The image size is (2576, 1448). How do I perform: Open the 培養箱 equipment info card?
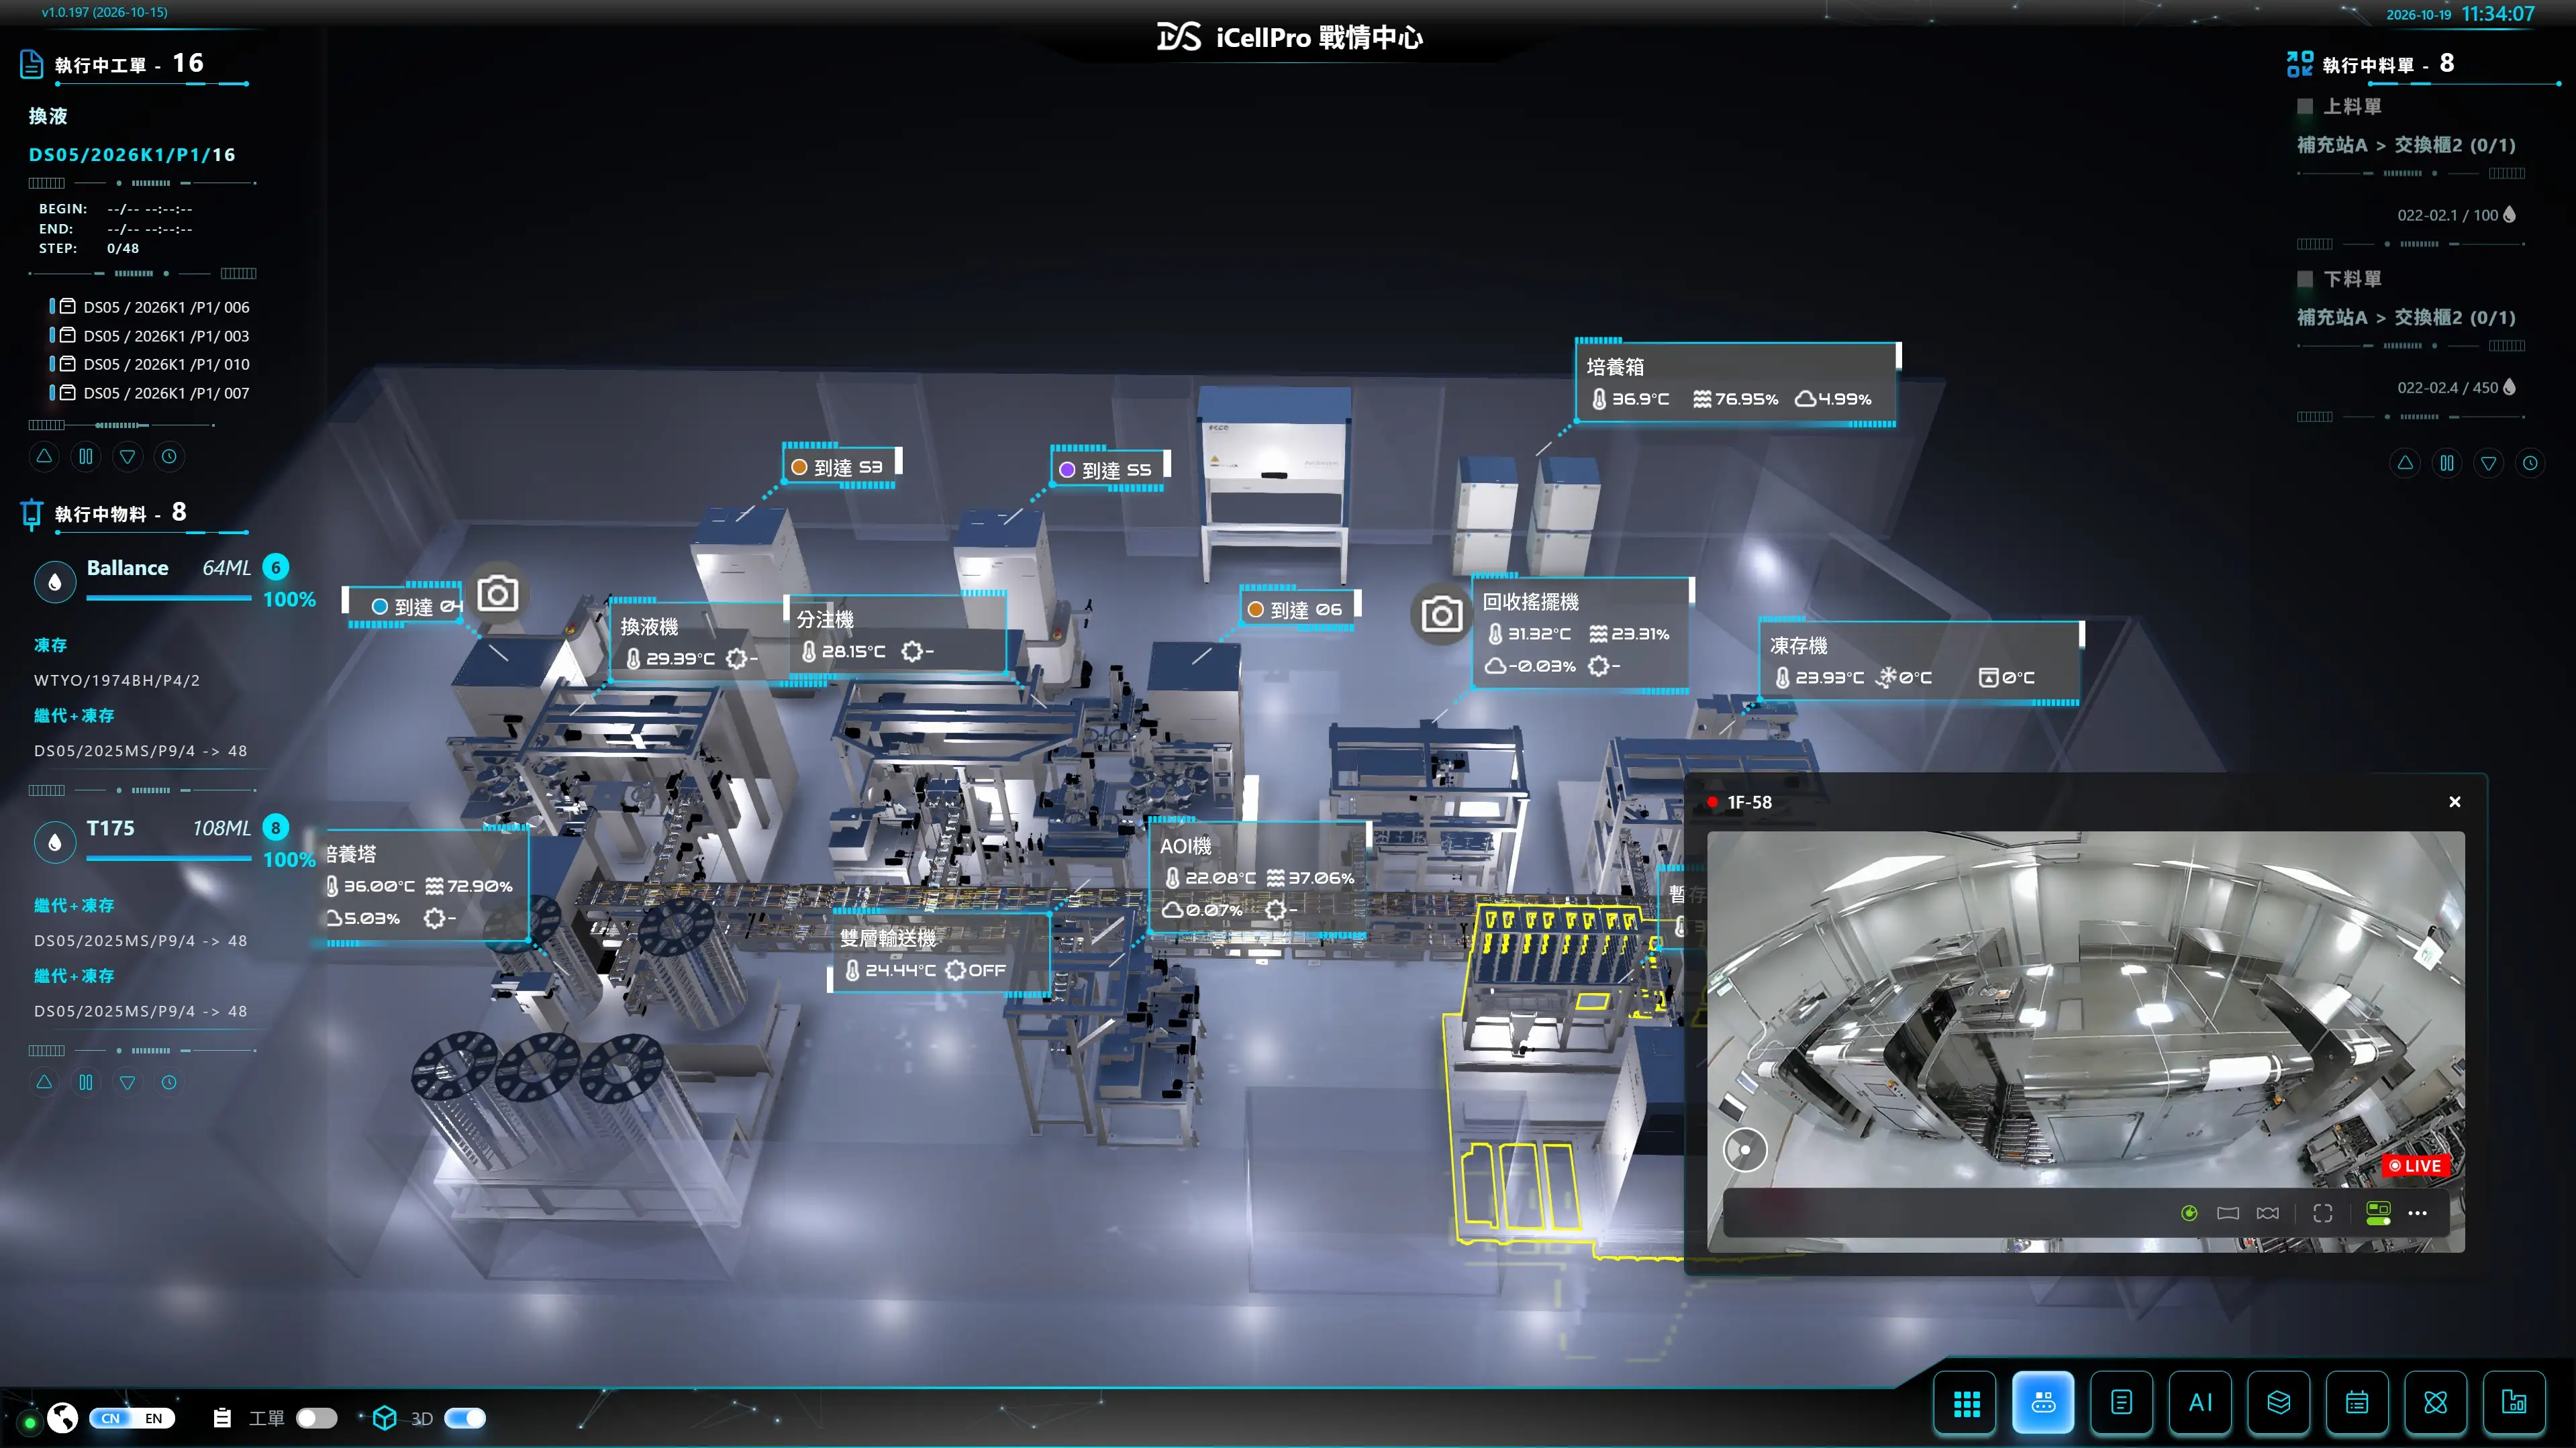coord(1737,384)
